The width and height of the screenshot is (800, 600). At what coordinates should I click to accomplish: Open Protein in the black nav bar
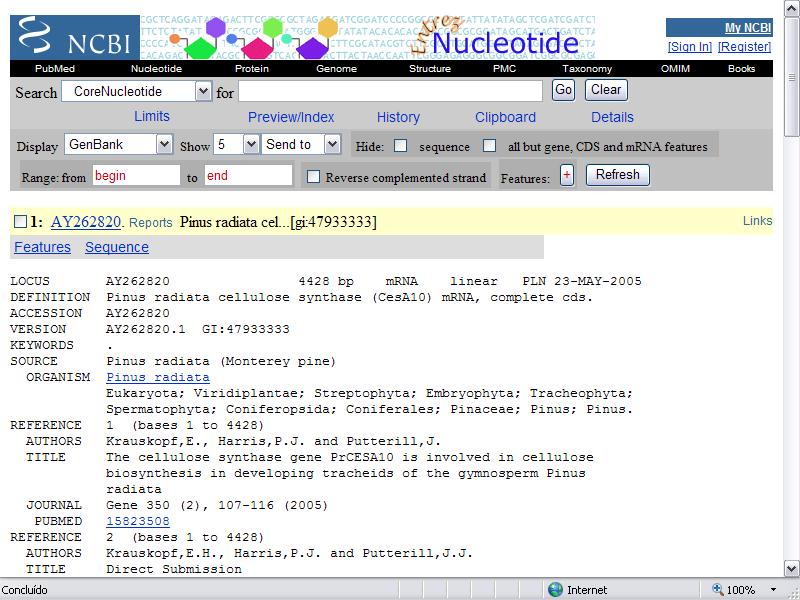click(252, 68)
